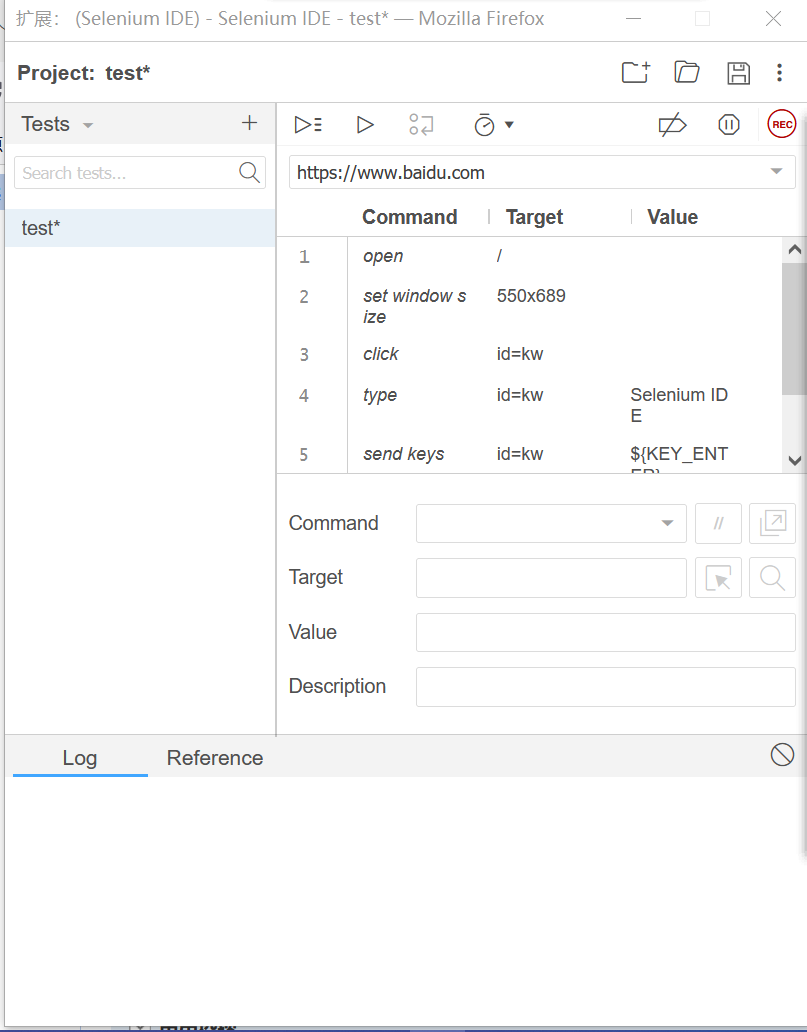Click the Value input field

[x=606, y=632]
